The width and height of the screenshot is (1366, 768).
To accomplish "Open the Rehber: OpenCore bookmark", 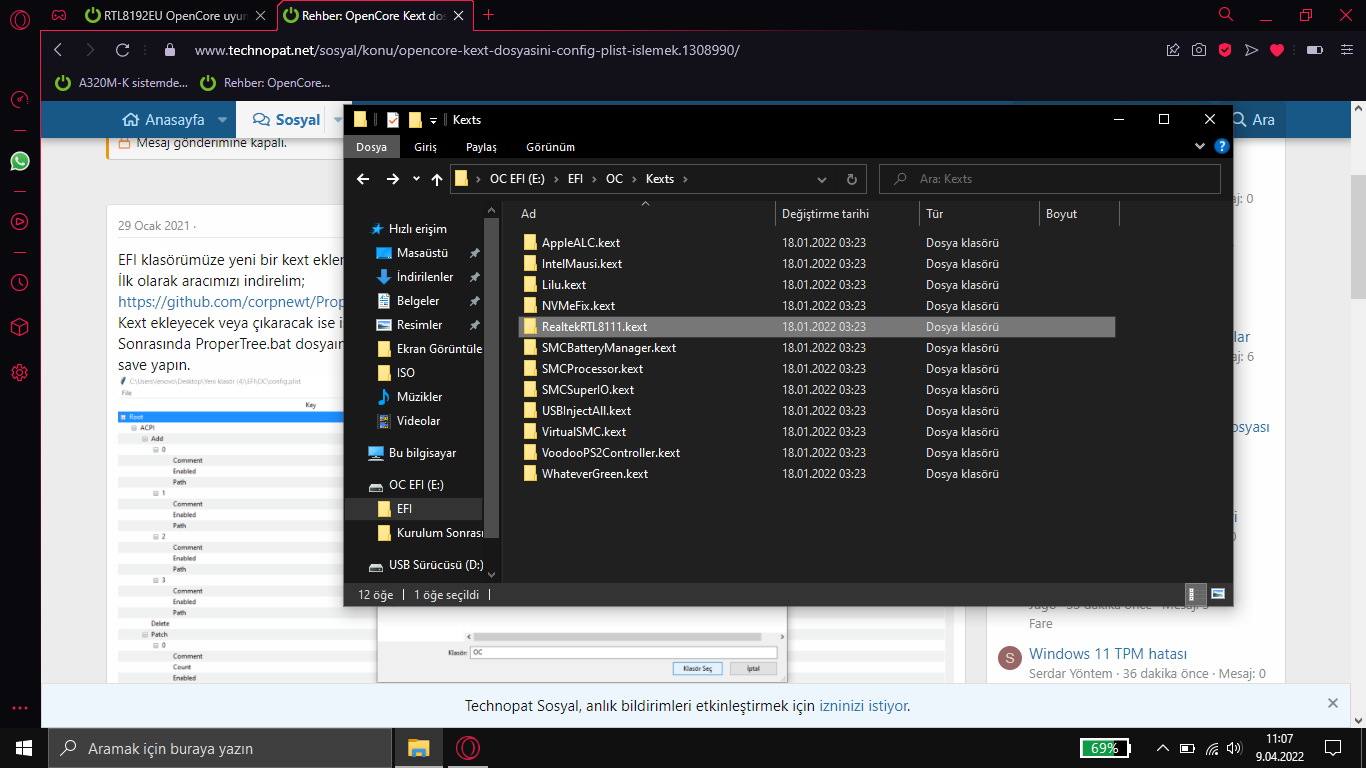I will click(x=265, y=83).
